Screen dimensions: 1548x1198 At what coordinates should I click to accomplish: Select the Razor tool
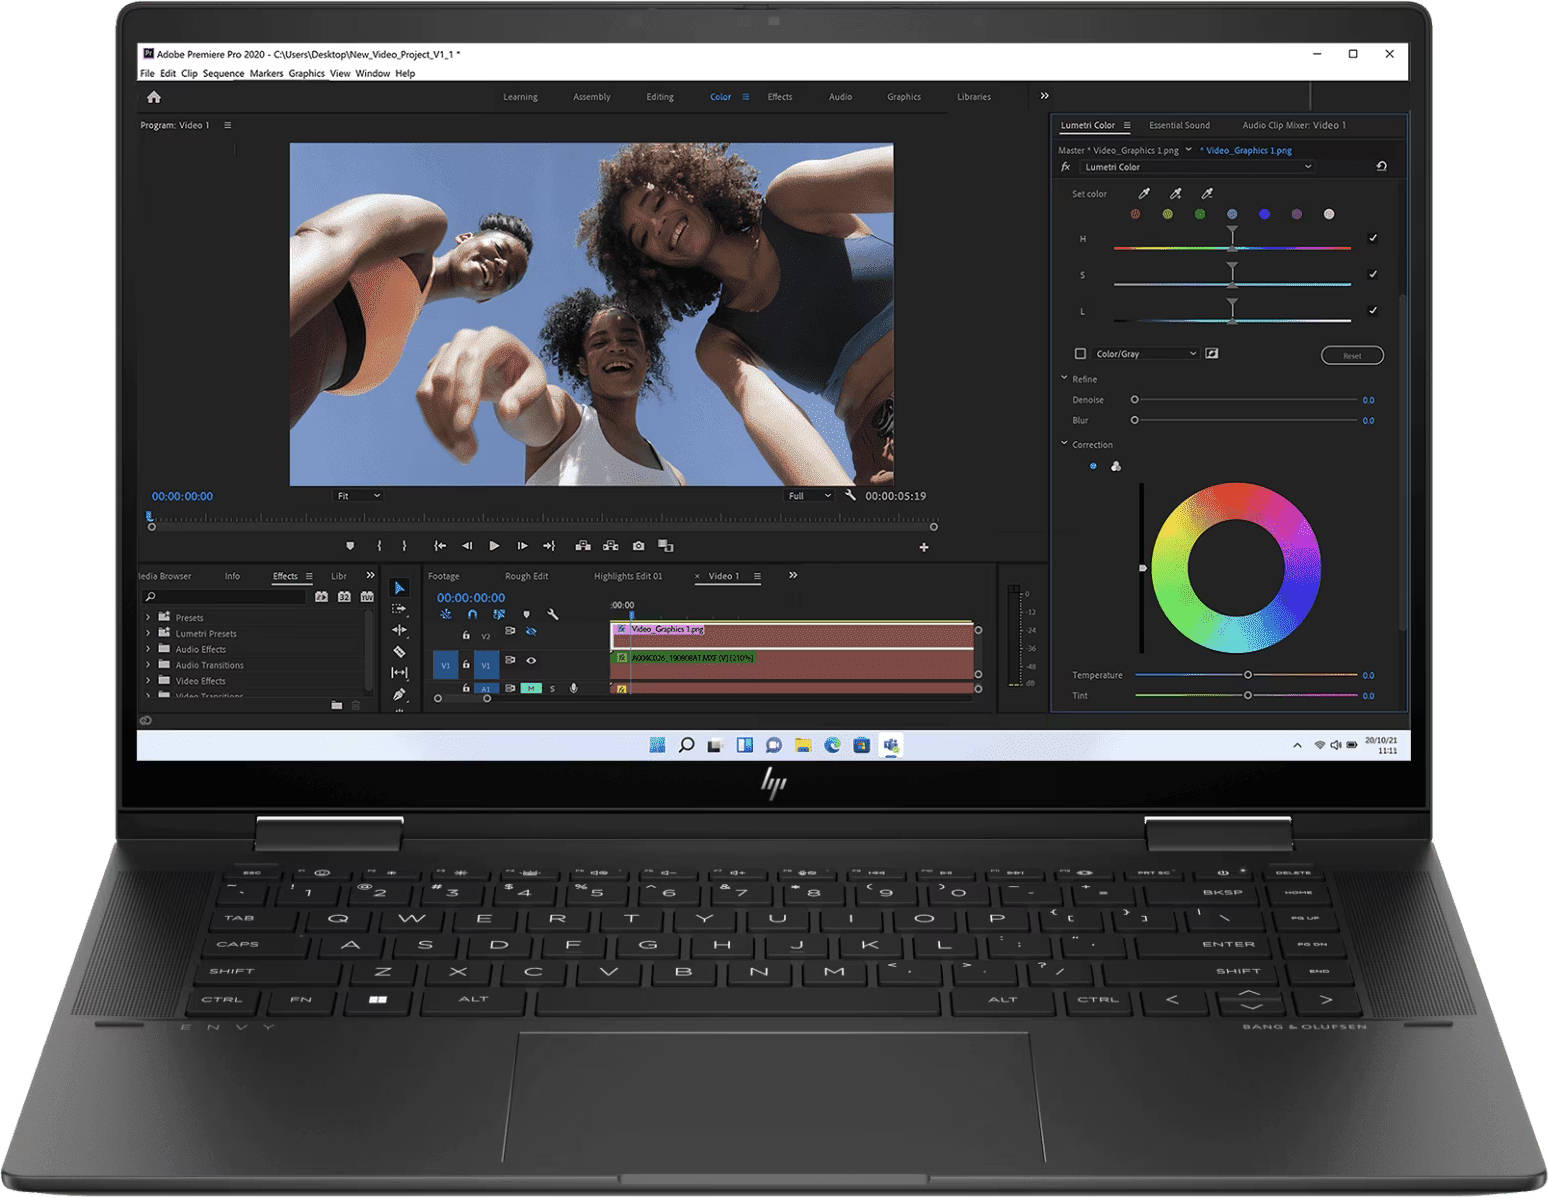tap(399, 651)
